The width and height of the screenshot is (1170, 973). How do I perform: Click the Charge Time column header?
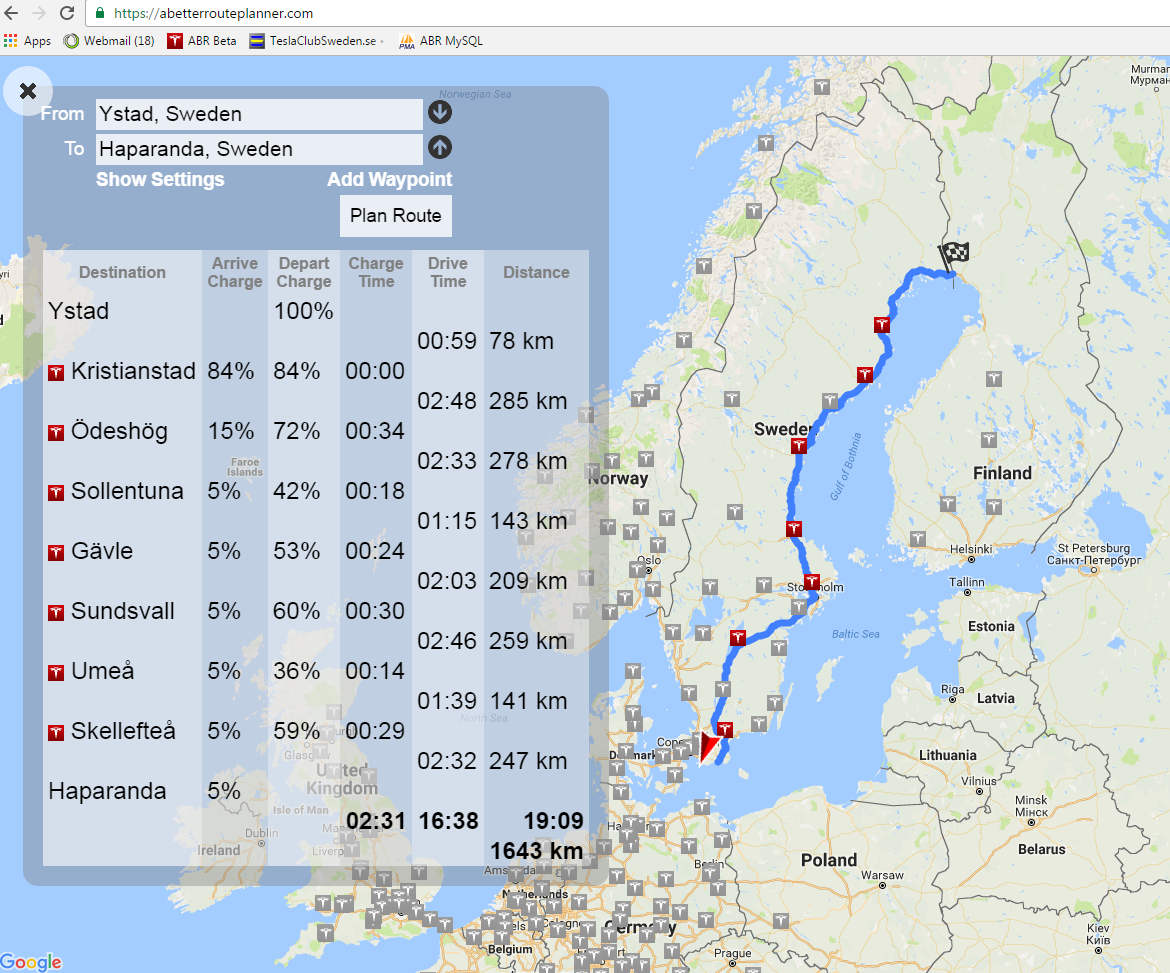tap(376, 272)
